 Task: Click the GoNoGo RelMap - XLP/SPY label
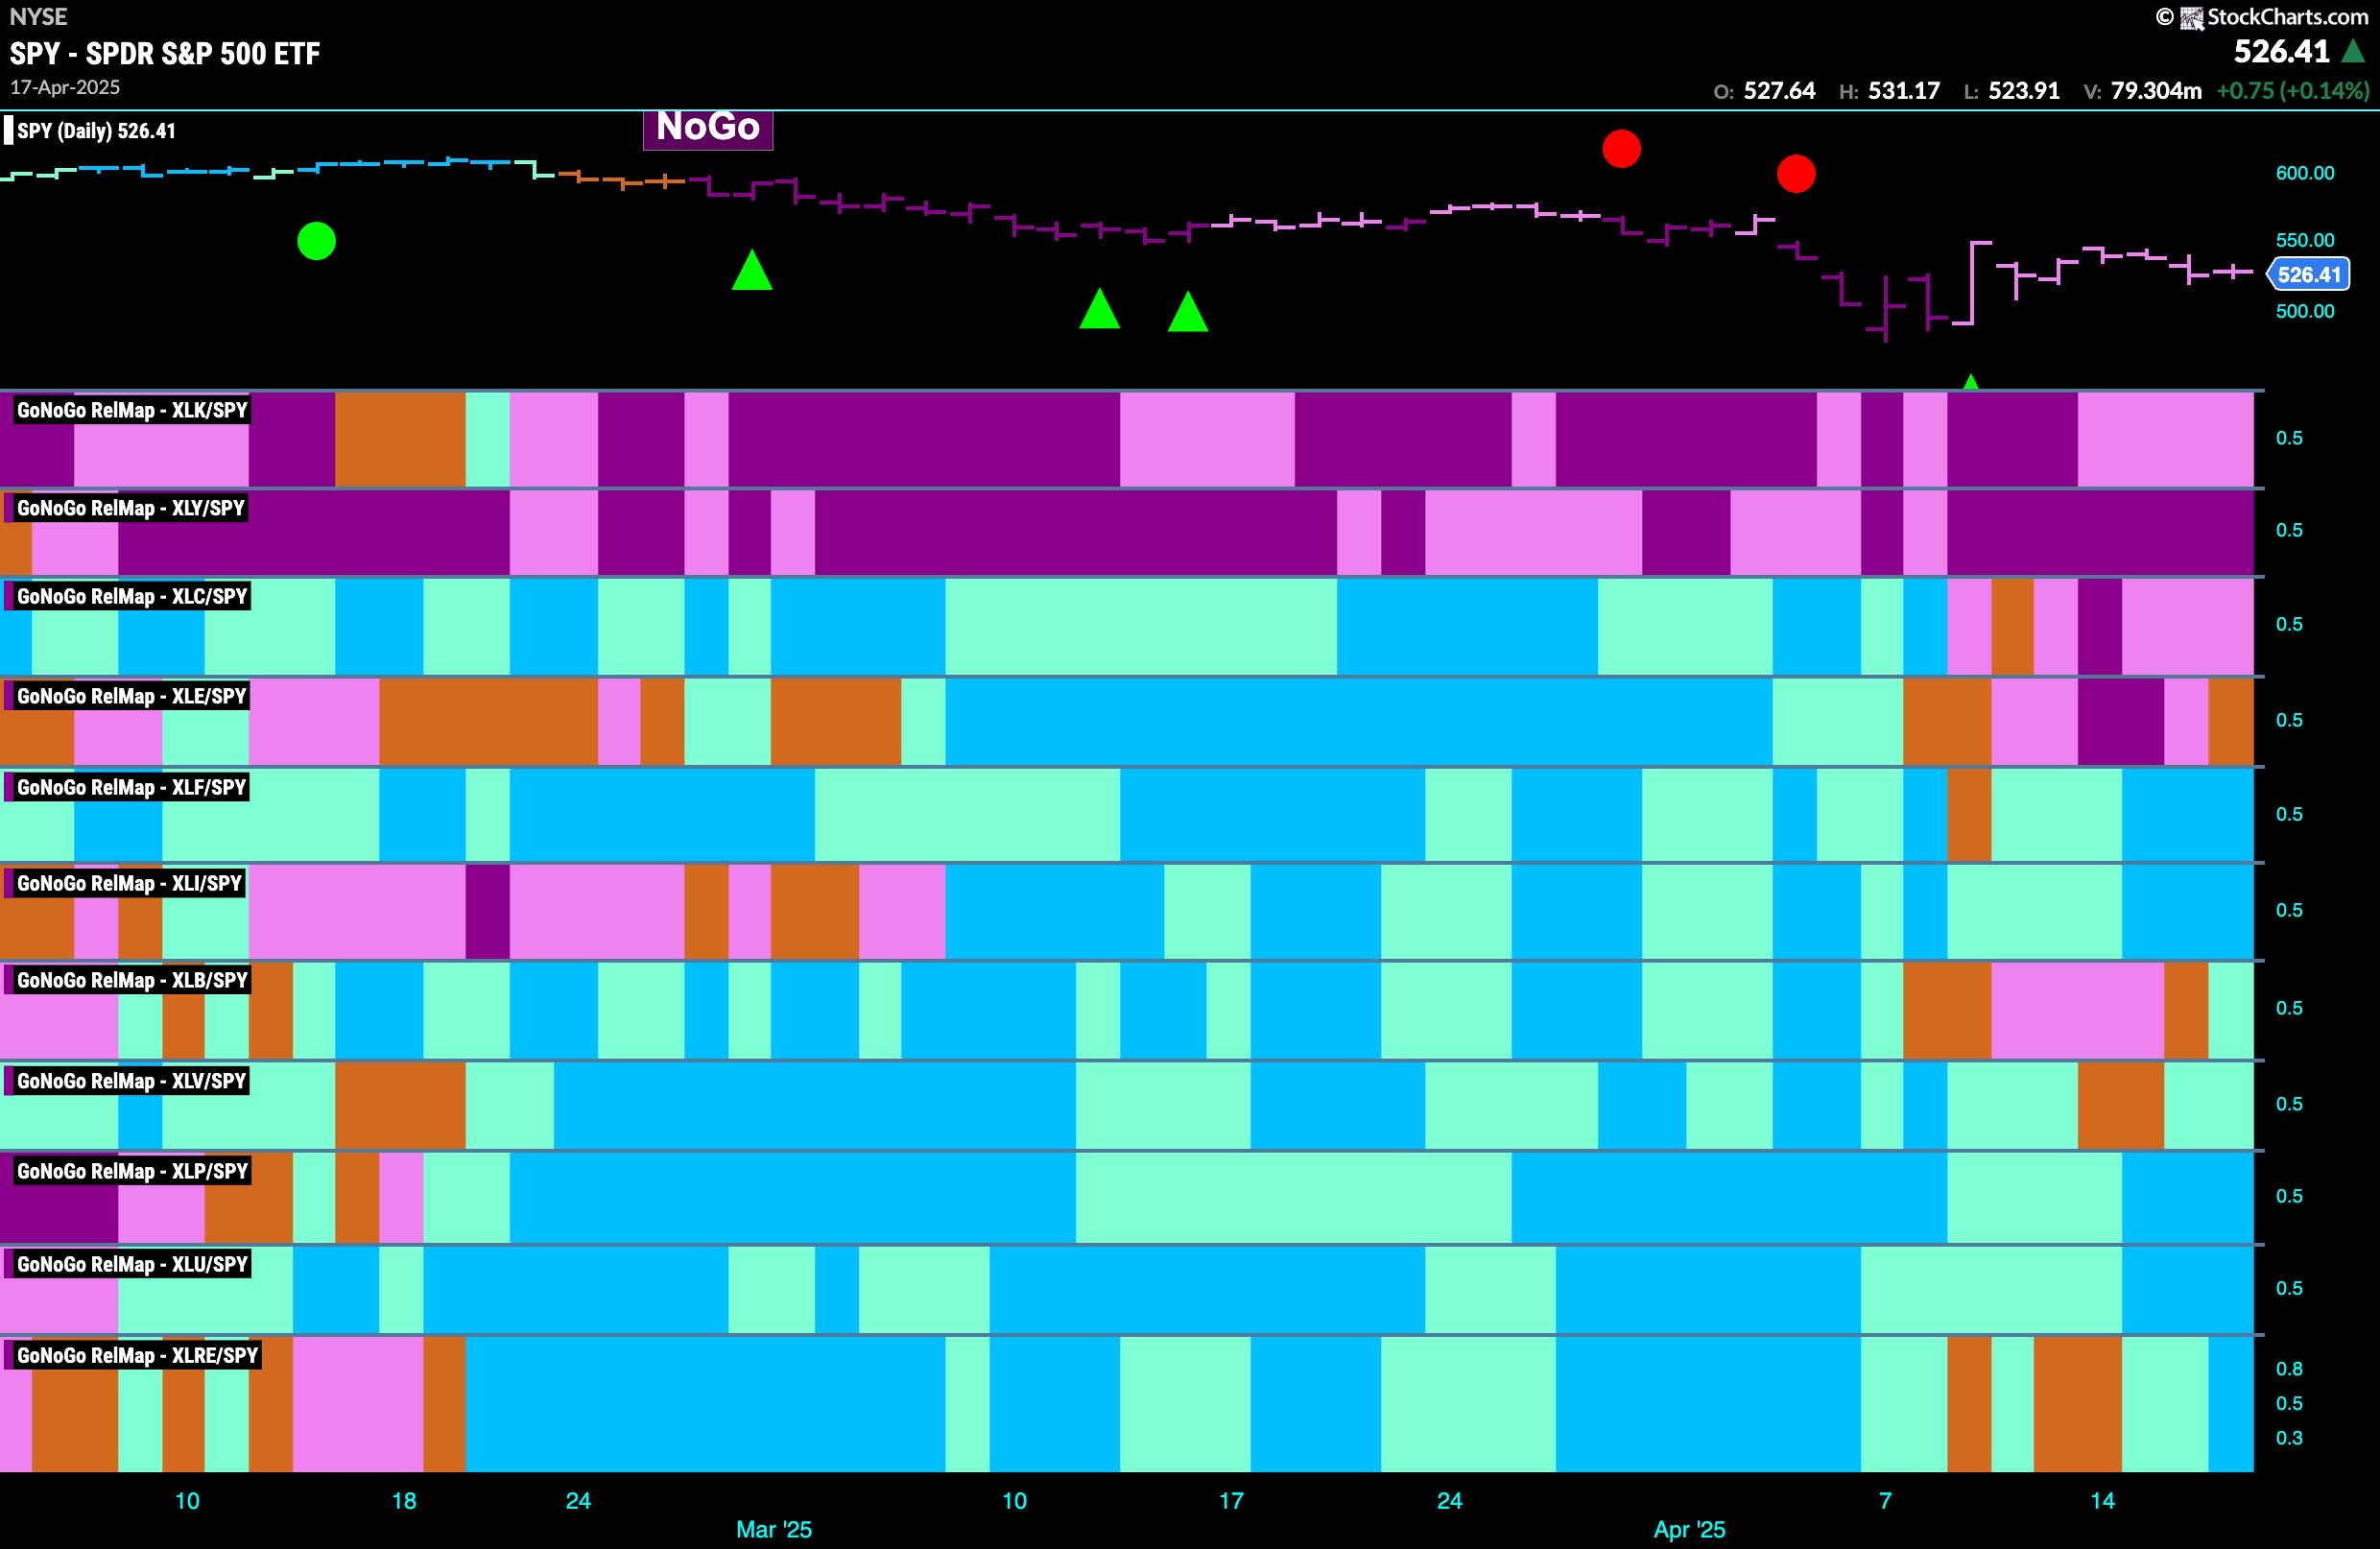(132, 1171)
